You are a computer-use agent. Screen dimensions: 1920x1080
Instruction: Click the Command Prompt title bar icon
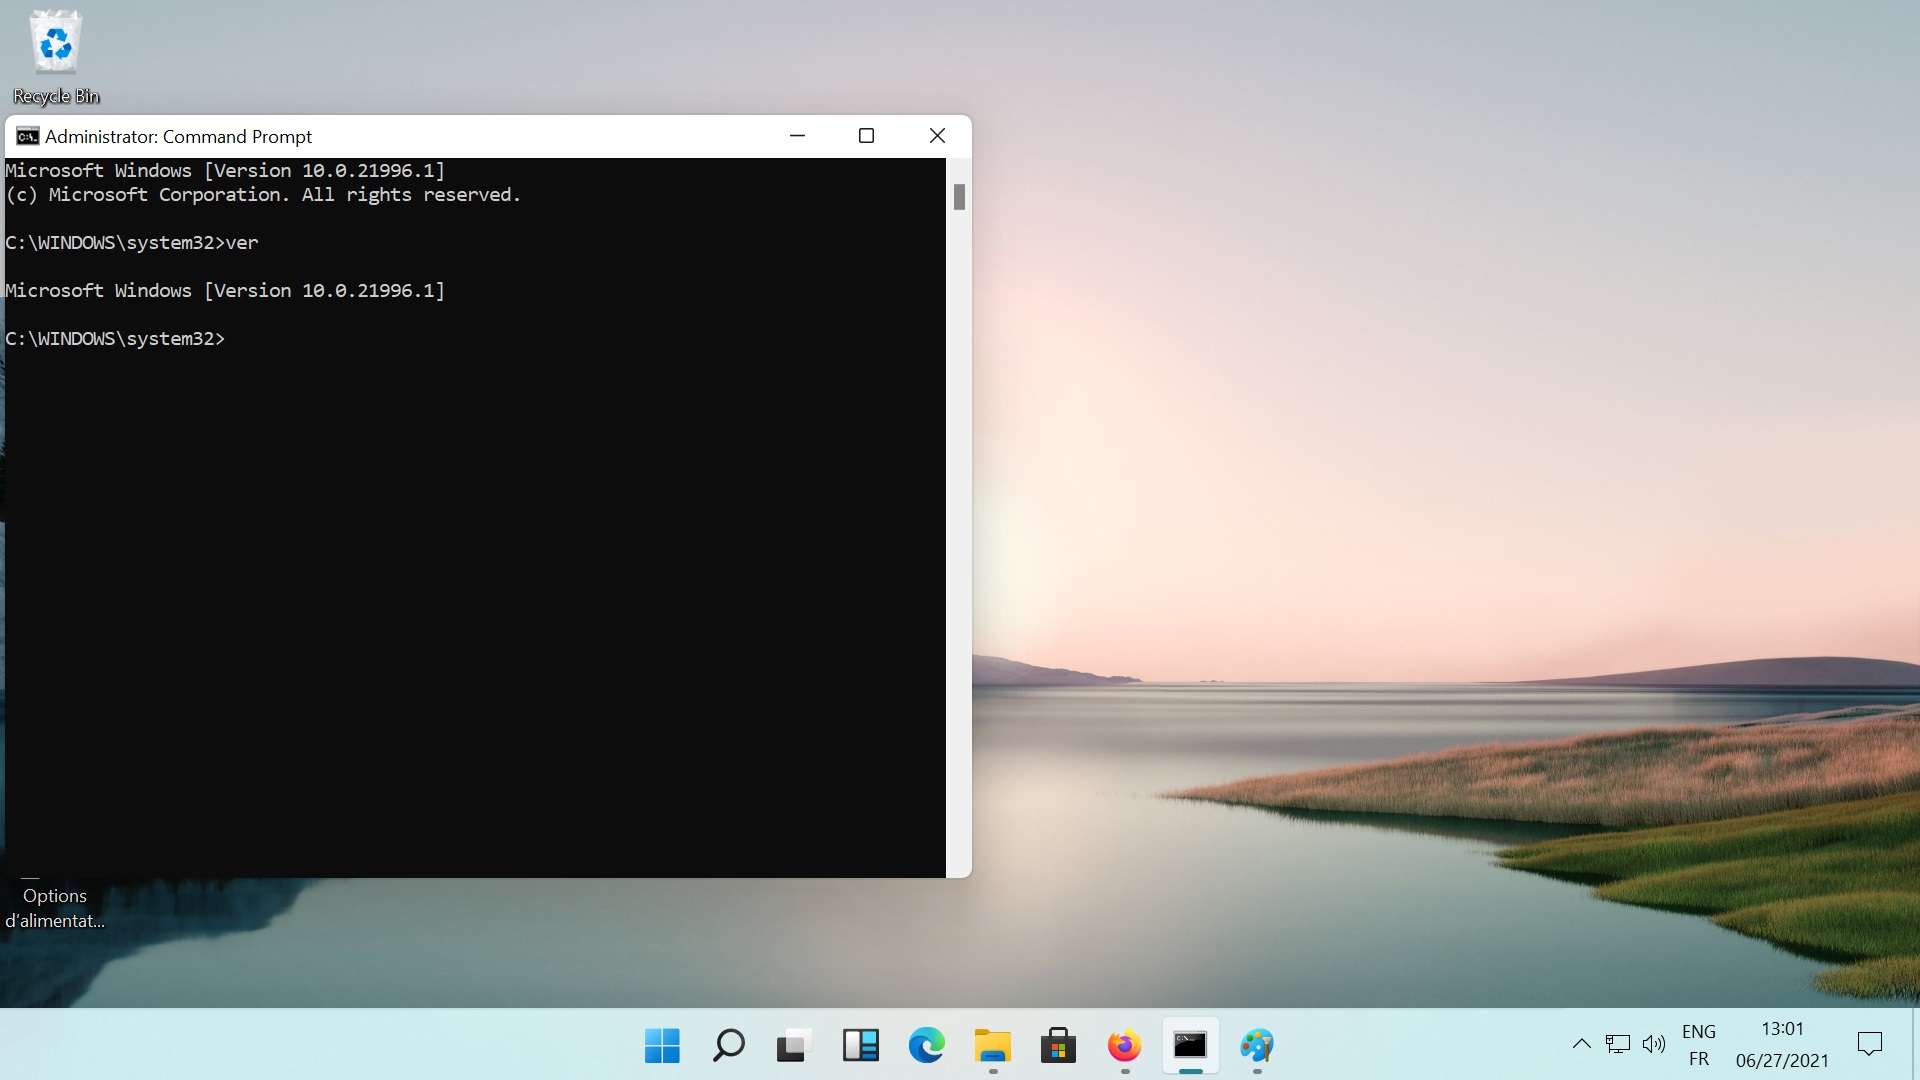[x=28, y=136]
